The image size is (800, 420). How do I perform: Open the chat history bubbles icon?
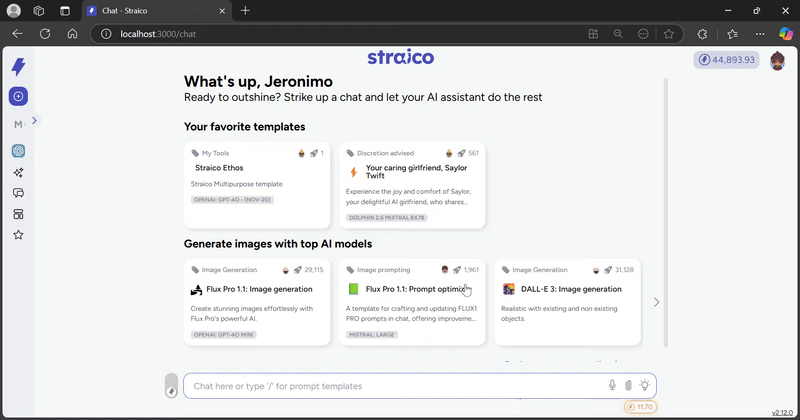(18, 193)
